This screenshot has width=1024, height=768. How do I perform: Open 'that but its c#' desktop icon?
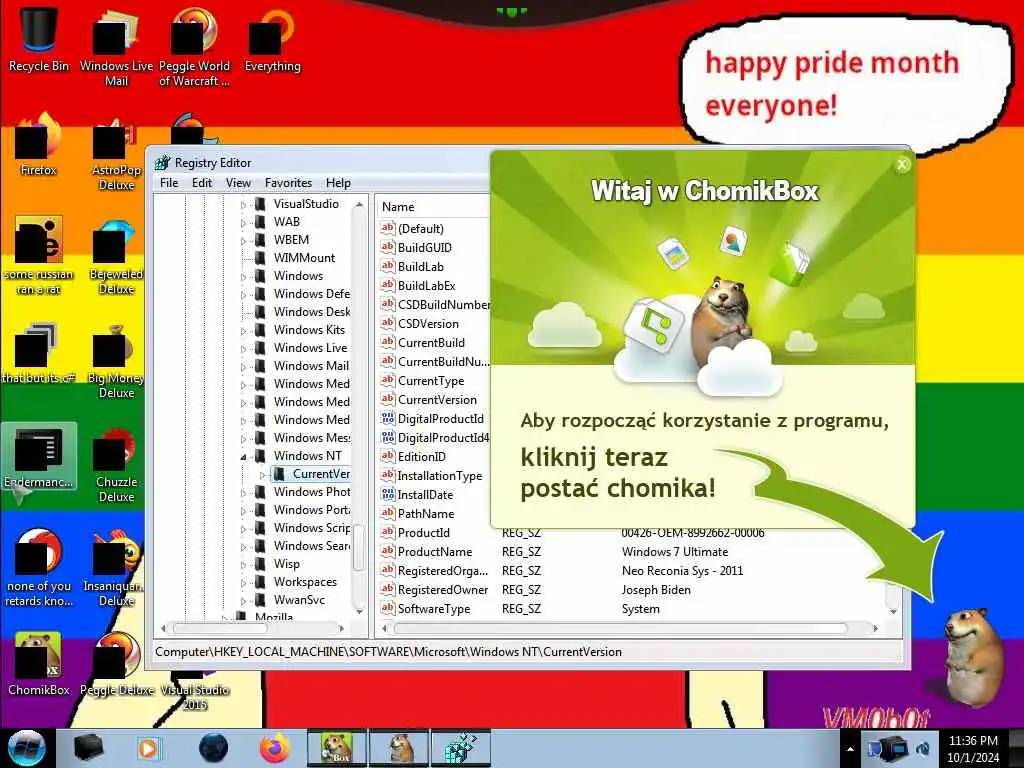point(39,353)
